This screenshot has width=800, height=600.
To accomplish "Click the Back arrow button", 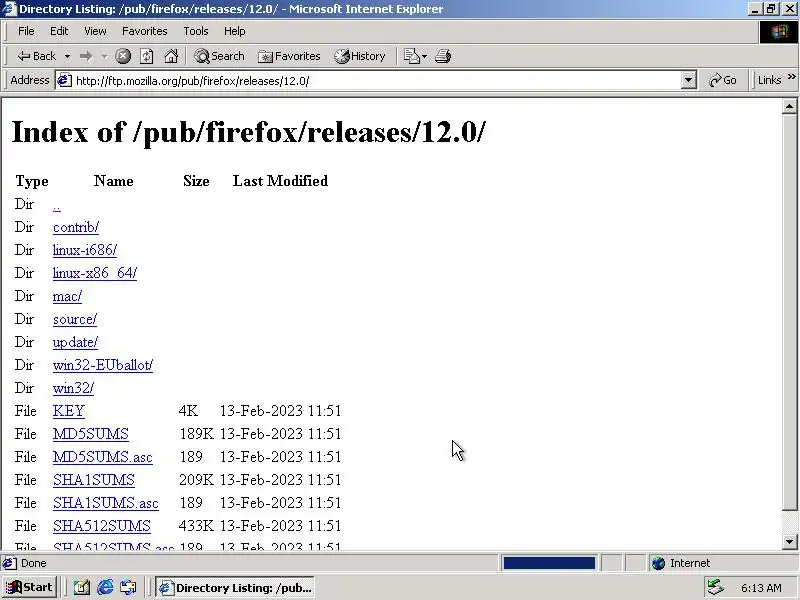I will point(36,56).
